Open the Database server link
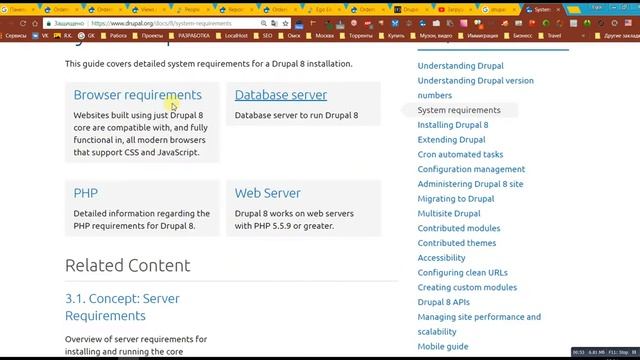 click(281, 95)
